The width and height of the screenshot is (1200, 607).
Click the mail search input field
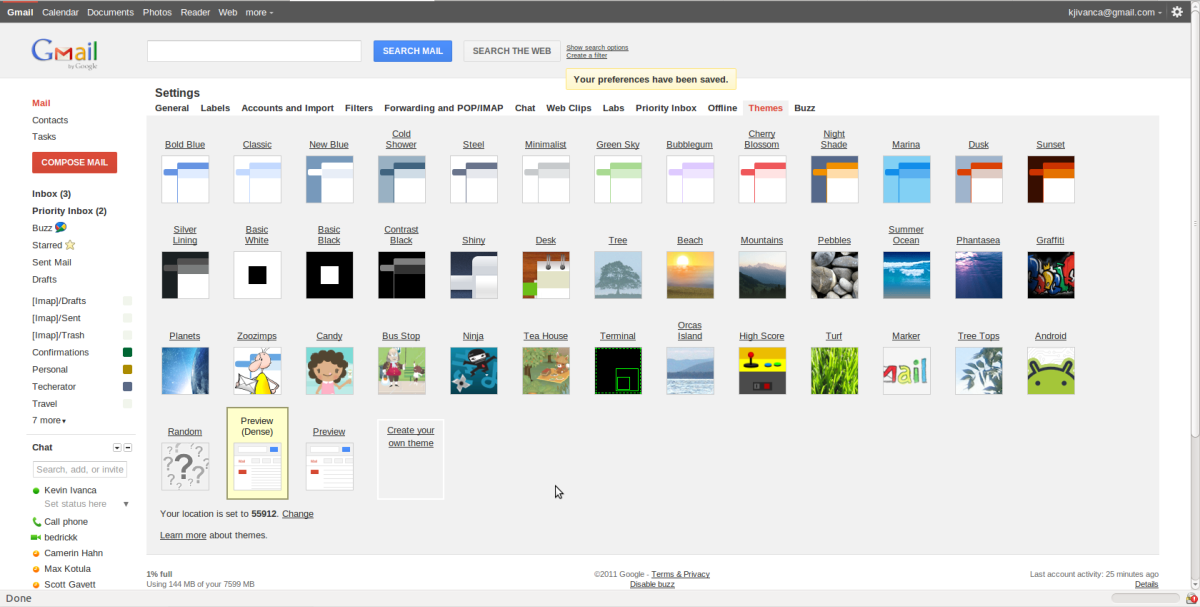254,51
